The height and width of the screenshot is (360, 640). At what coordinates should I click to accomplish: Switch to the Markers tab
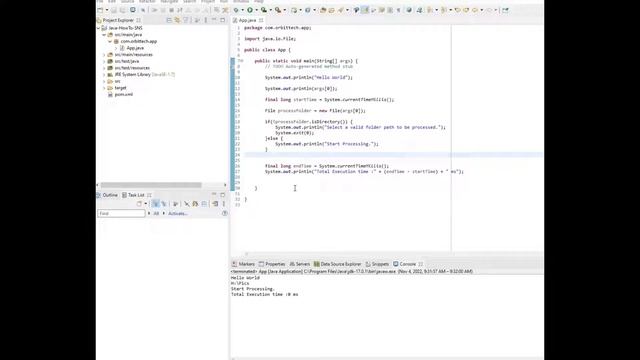pos(244,264)
